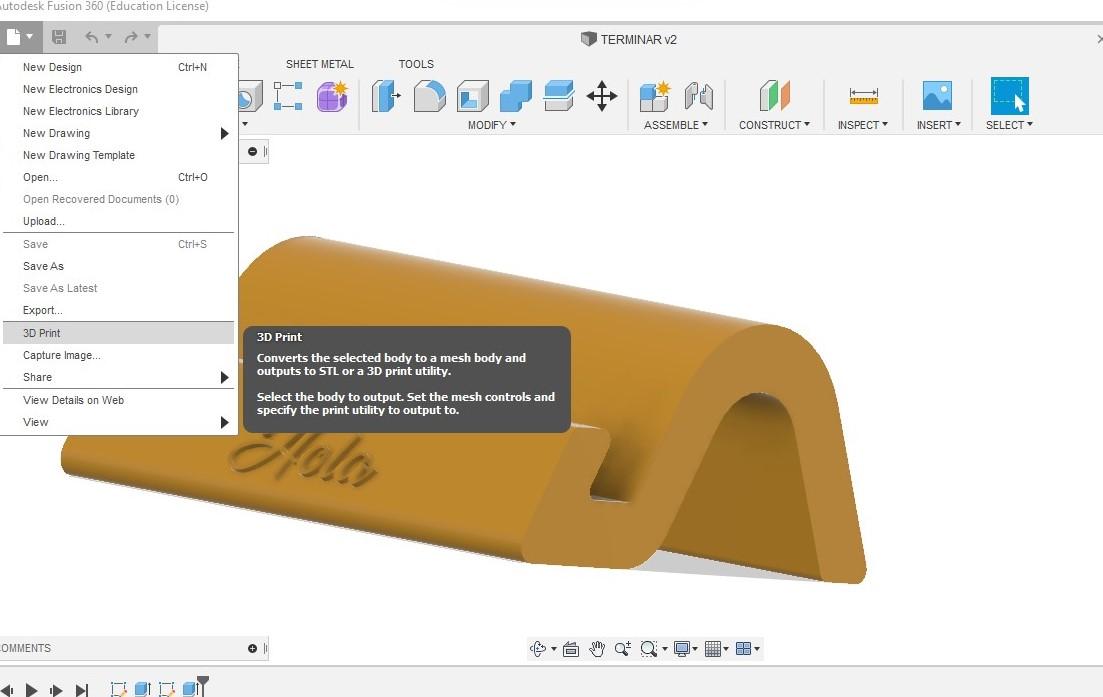Choose Save As menu entry
The height and width of the screenshot is (697, 1103).
[118, 266]
